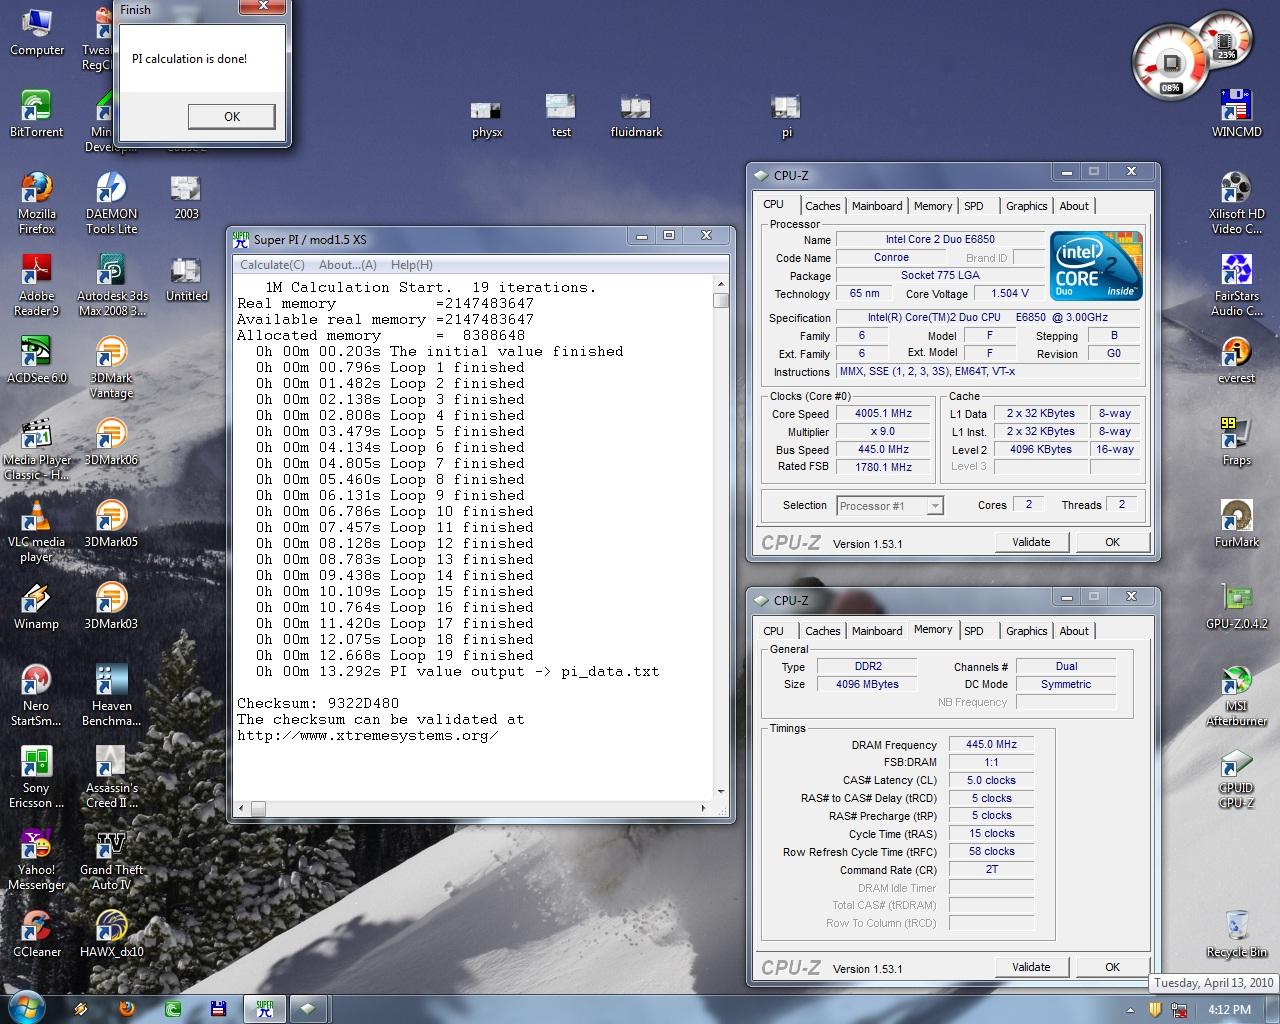Viewport: 1280px width, 1024px height.
Task: Open ACDSee 6.0 desktop icon
Action: (x=37, y=360)
